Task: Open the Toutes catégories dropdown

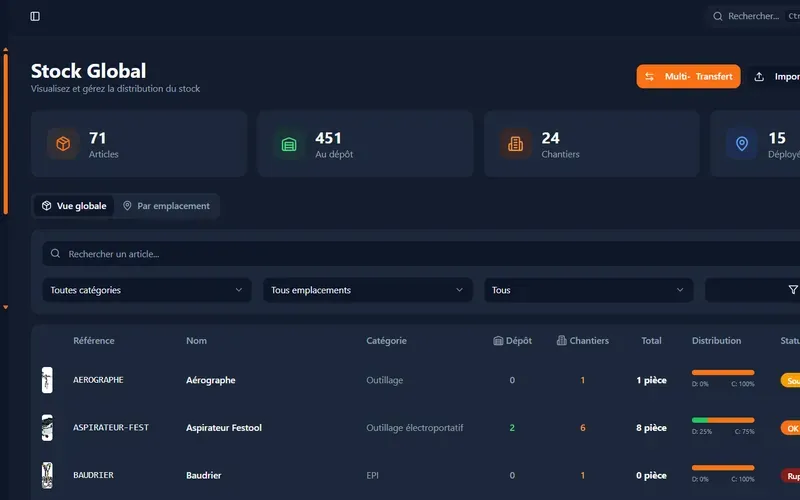Action: click(x=146, y=290)
